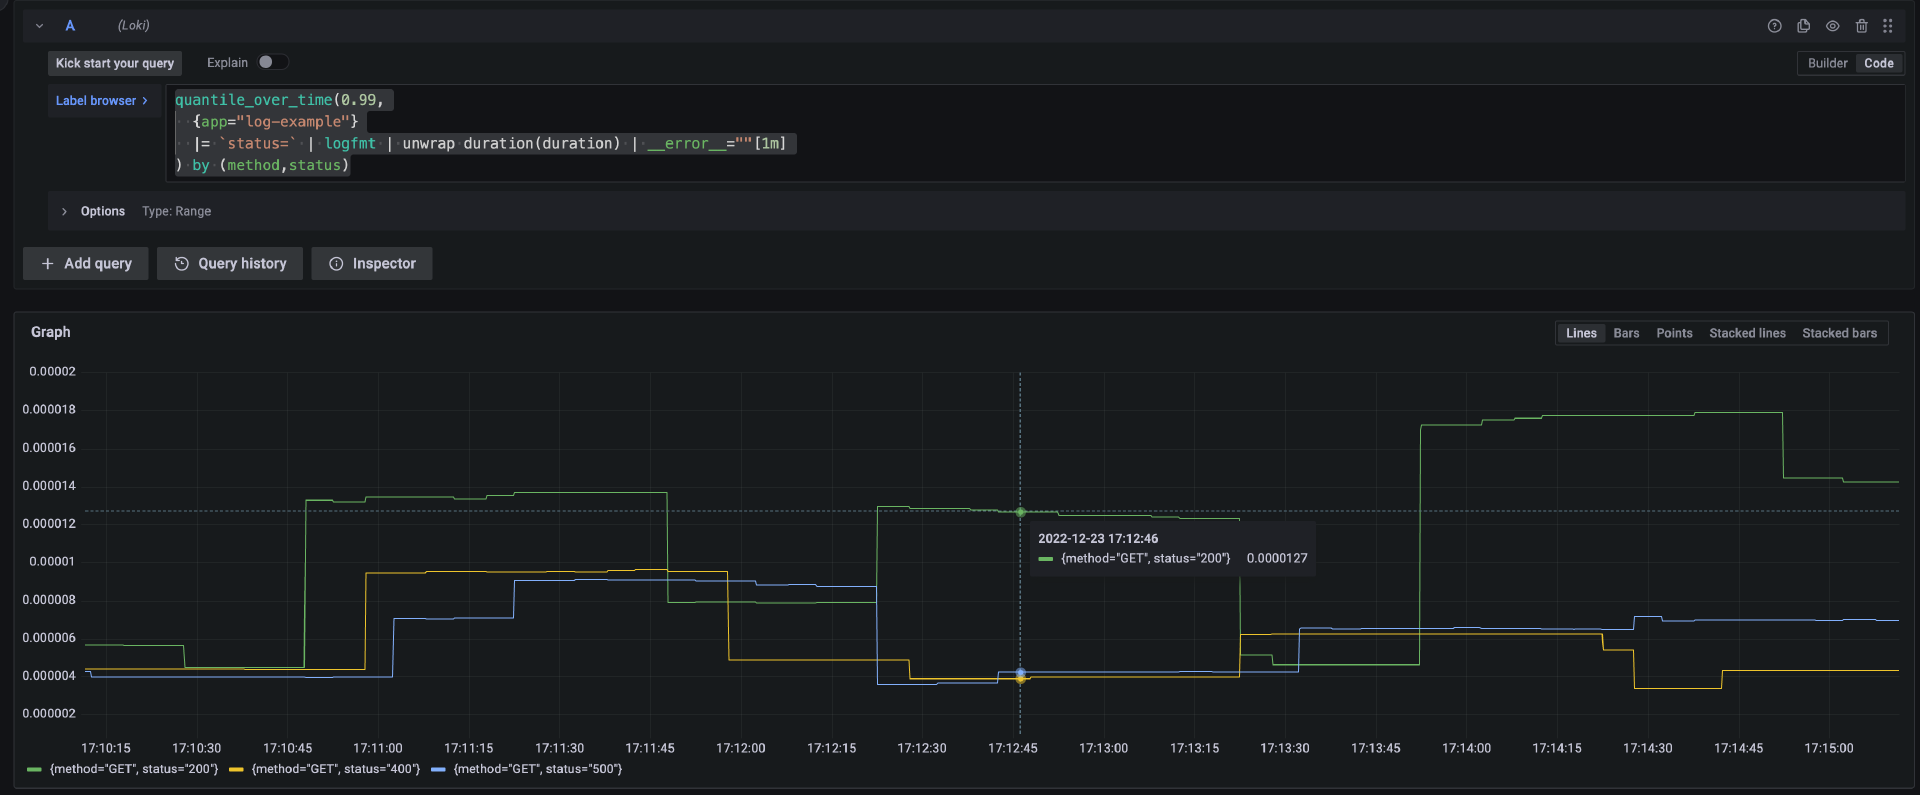Enable the Explain toggle

coord(272,62)
